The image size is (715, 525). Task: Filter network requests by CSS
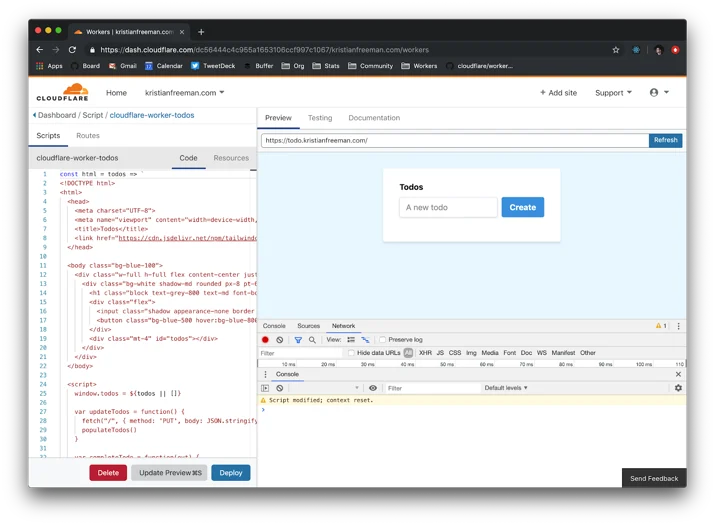pyautogui.click(x=455, y=353)
